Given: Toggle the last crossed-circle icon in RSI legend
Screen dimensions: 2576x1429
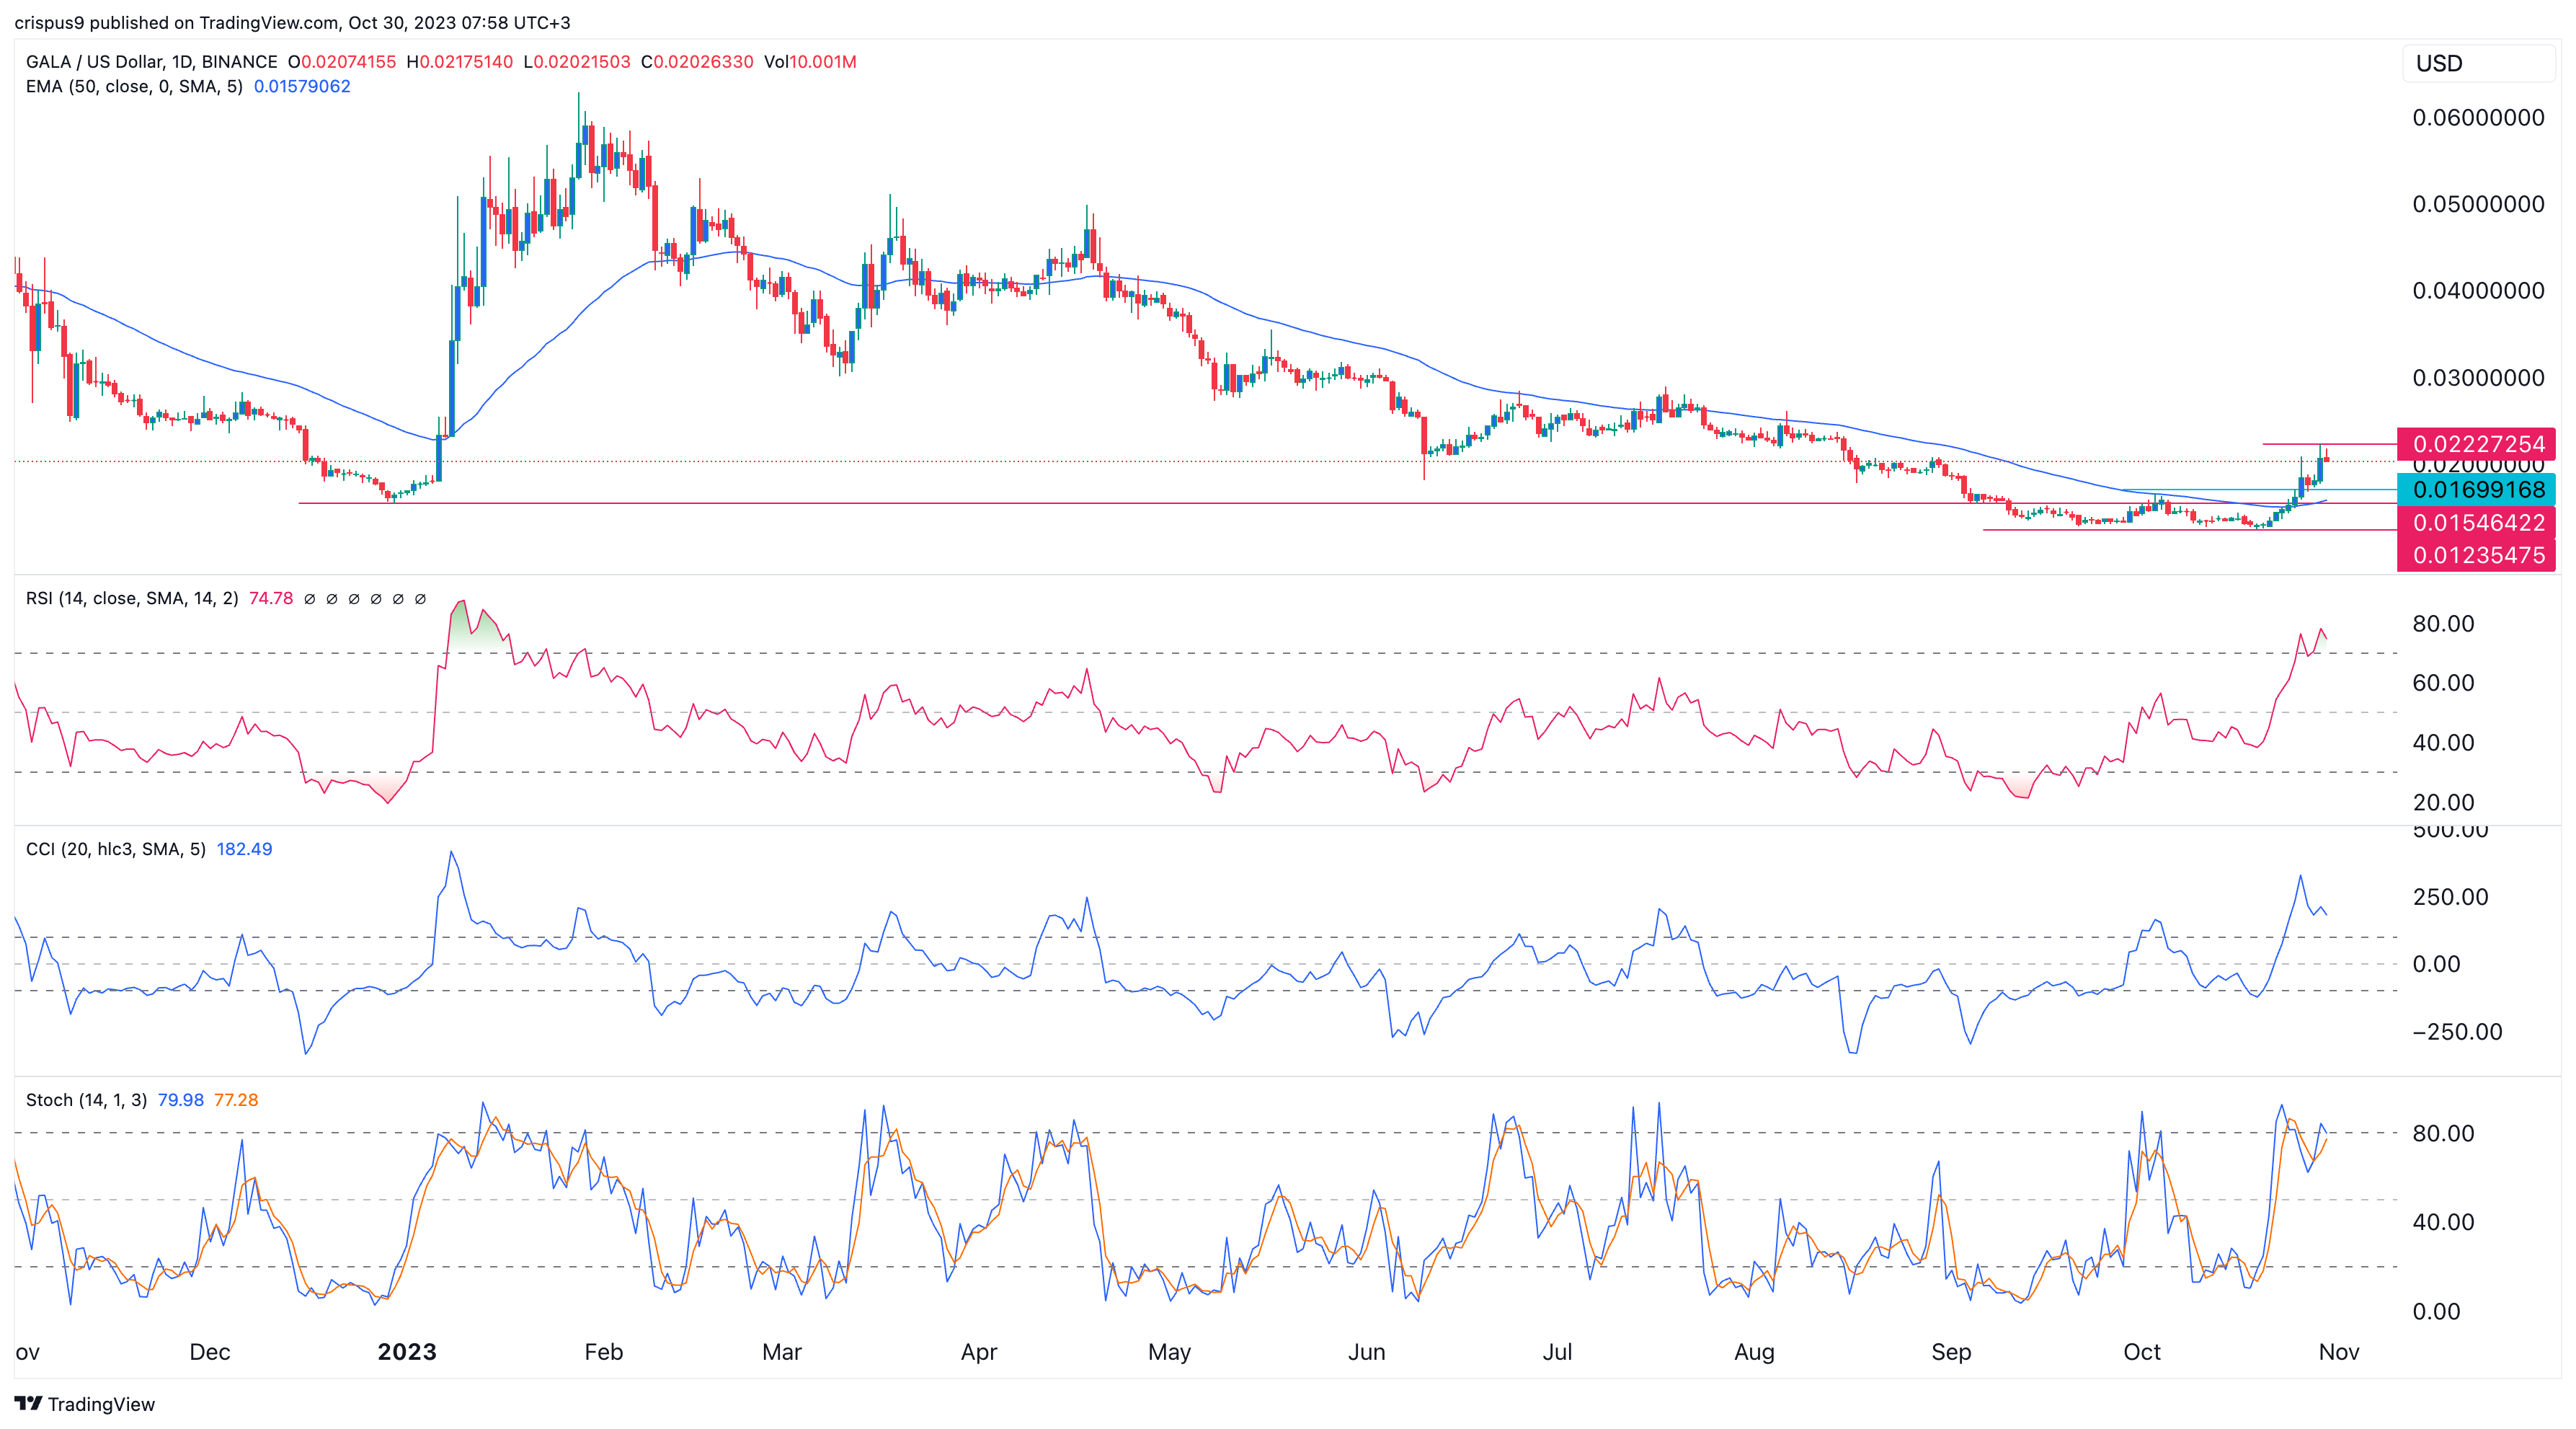Looking at the screenshot, I should (x=421, y=599).
